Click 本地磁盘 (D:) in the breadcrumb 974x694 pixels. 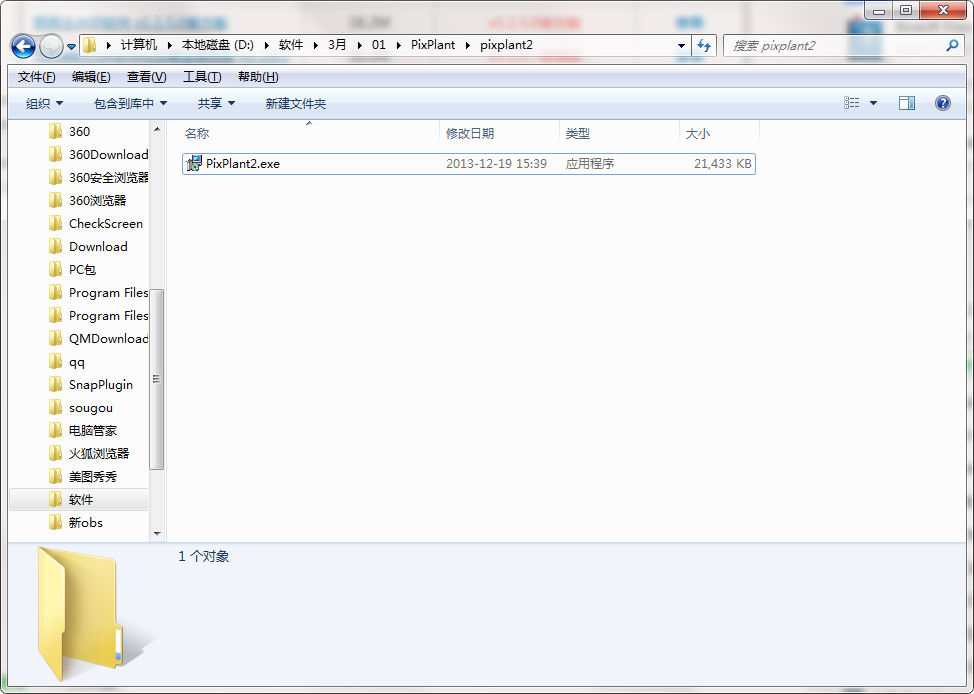pos(217,45)
